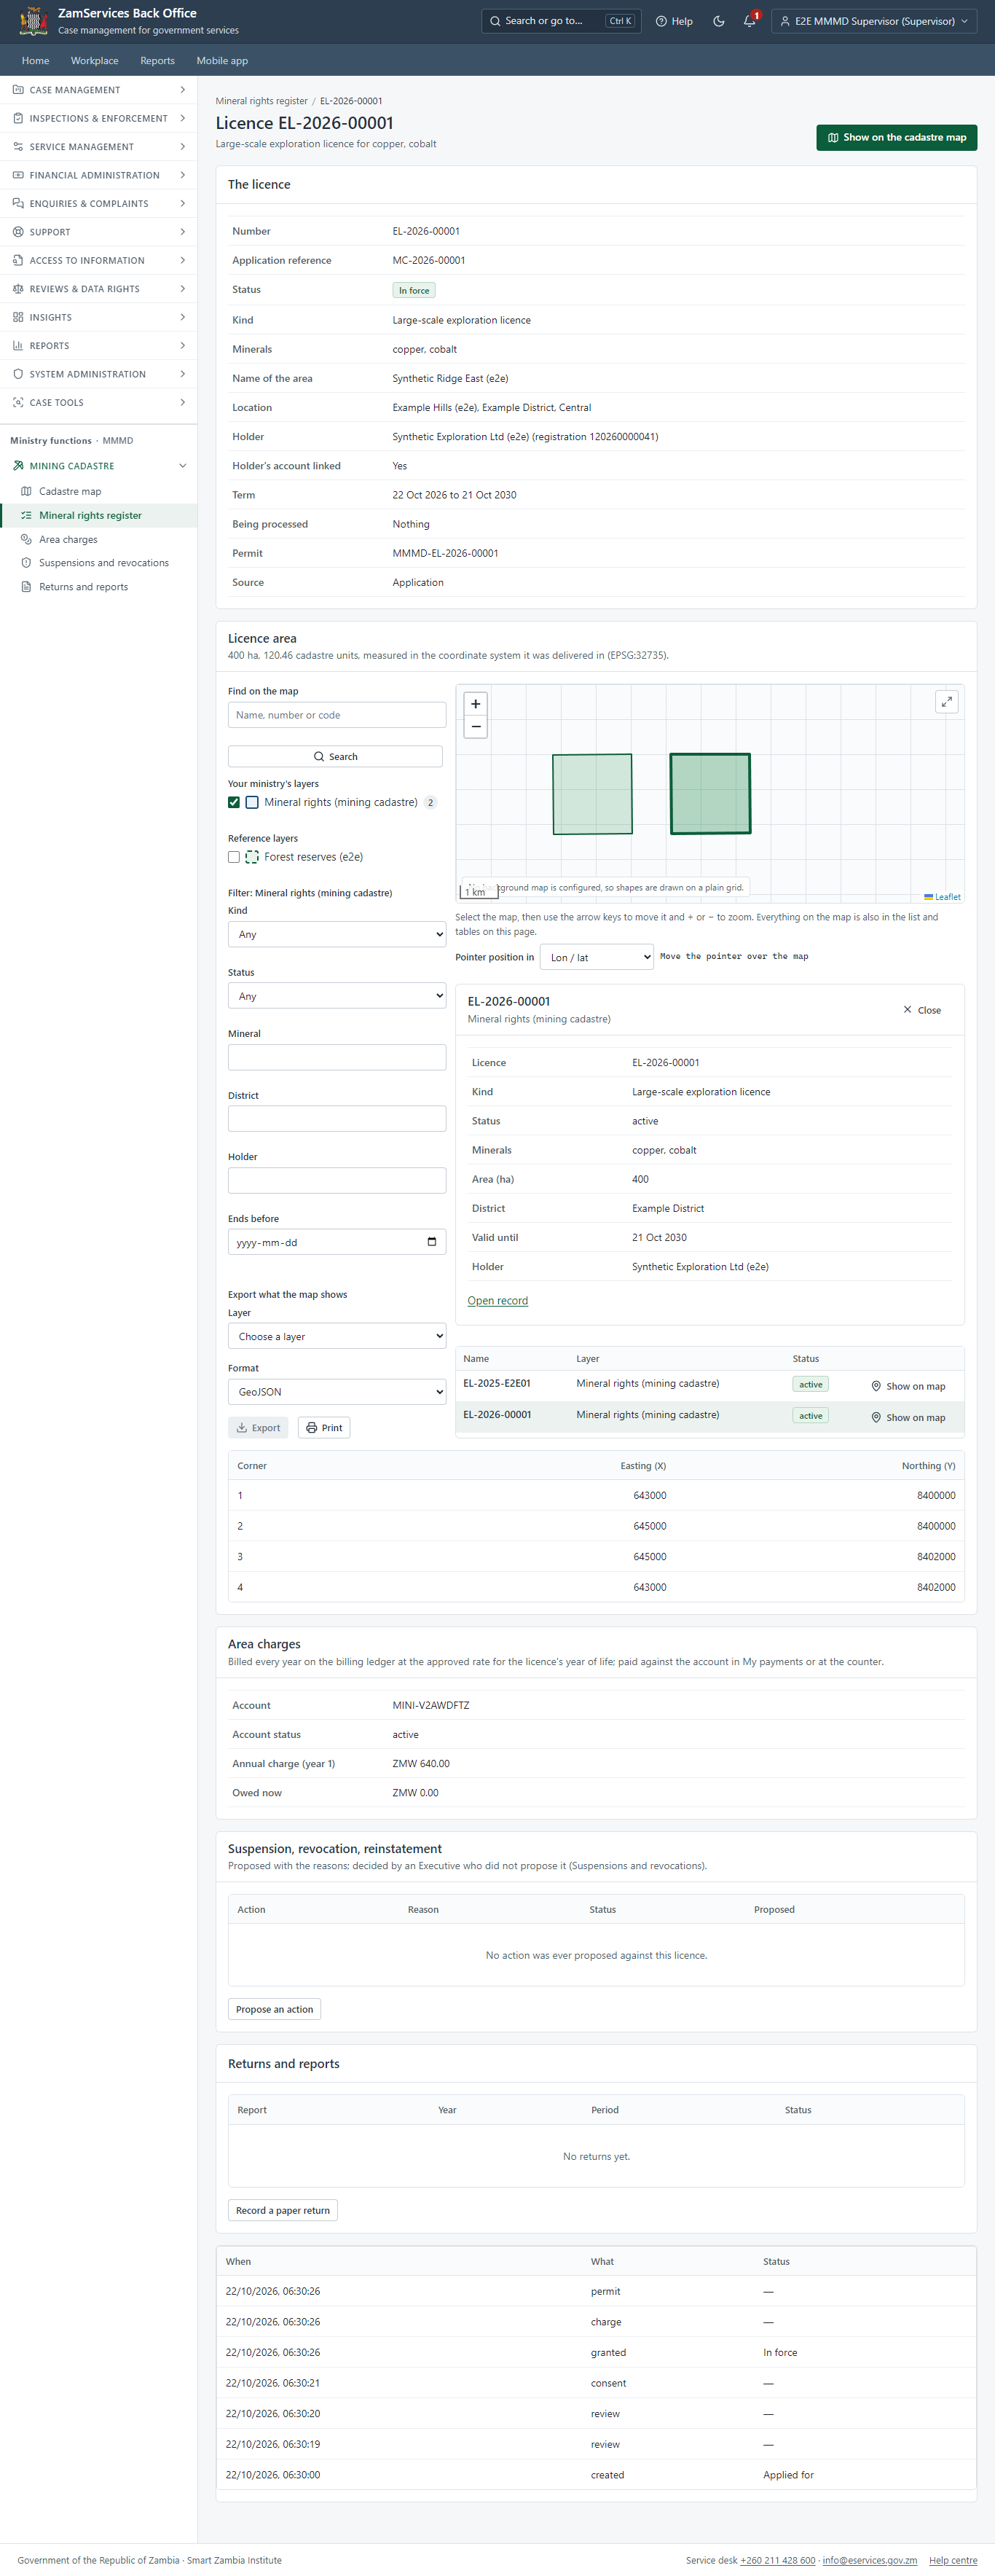
Task: Expand the Case Management sidebar section
Action: 99,90
